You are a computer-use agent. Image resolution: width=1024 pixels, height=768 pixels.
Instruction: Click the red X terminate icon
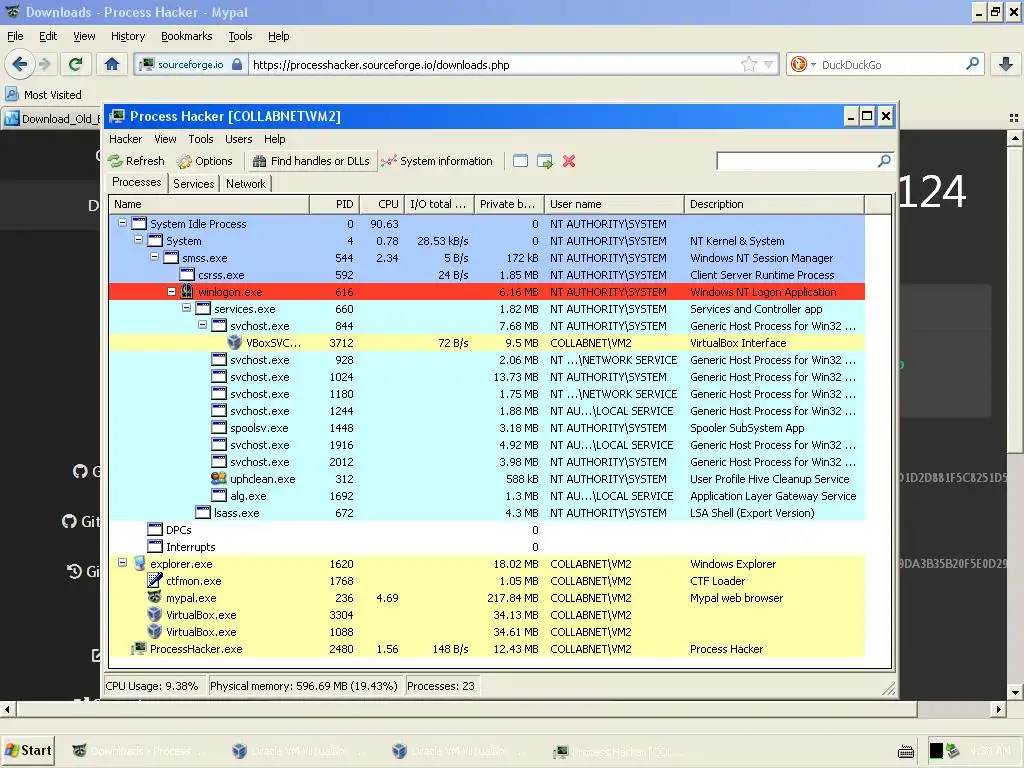pyautogui.click(x=569, y=161)
